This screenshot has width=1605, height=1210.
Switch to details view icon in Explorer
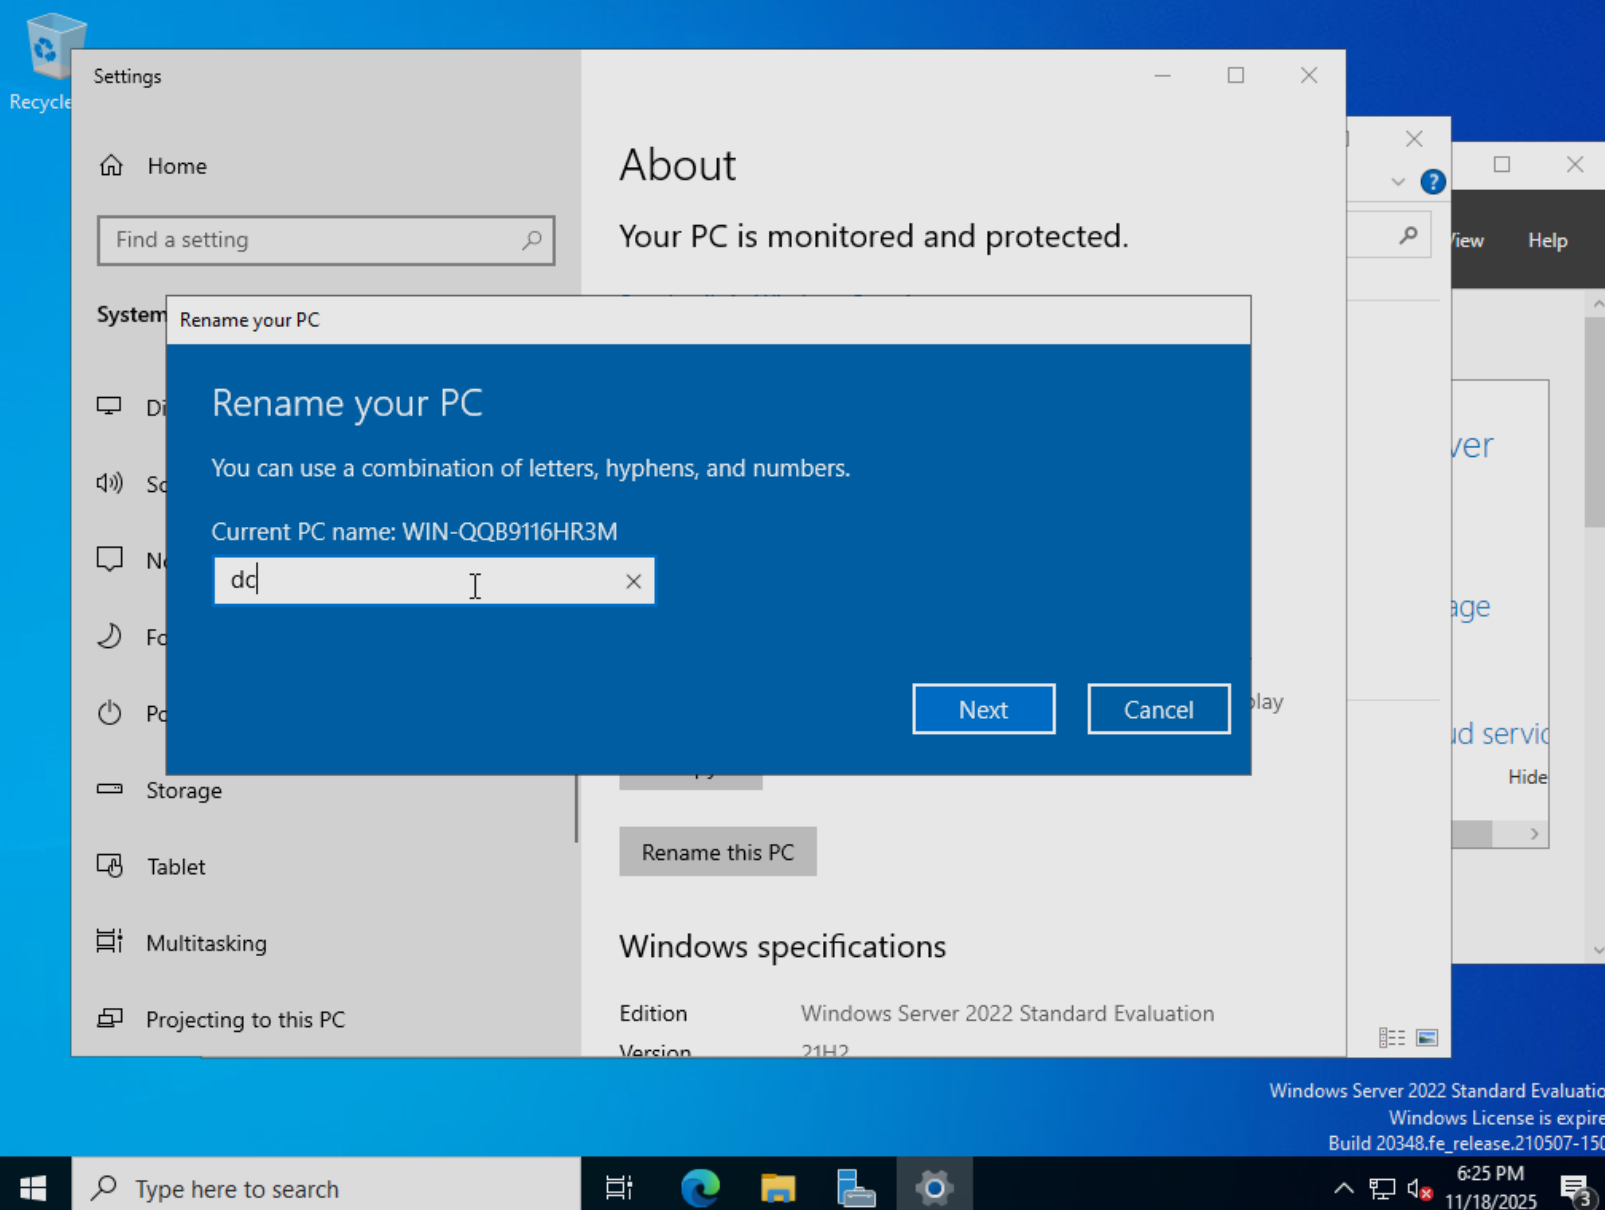point(1392,1038)
